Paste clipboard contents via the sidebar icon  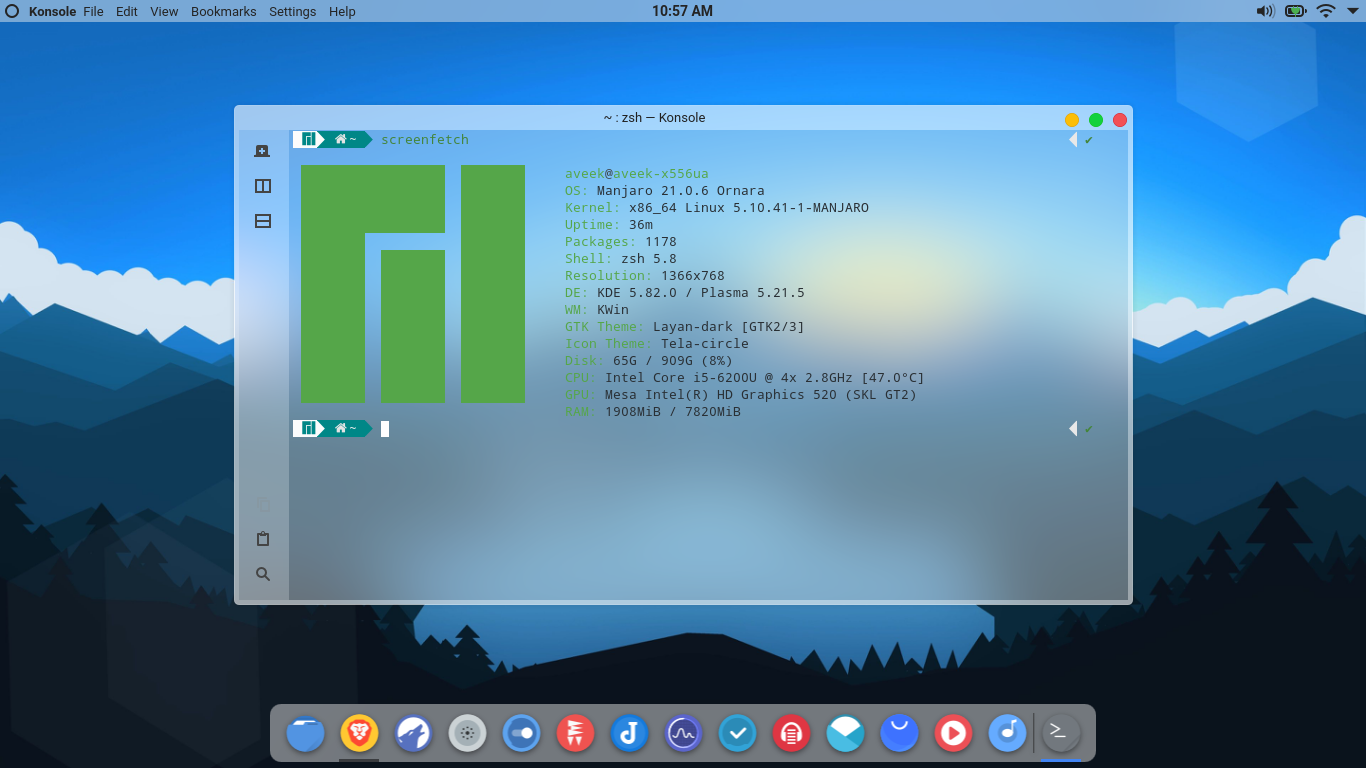pos(262,538)
